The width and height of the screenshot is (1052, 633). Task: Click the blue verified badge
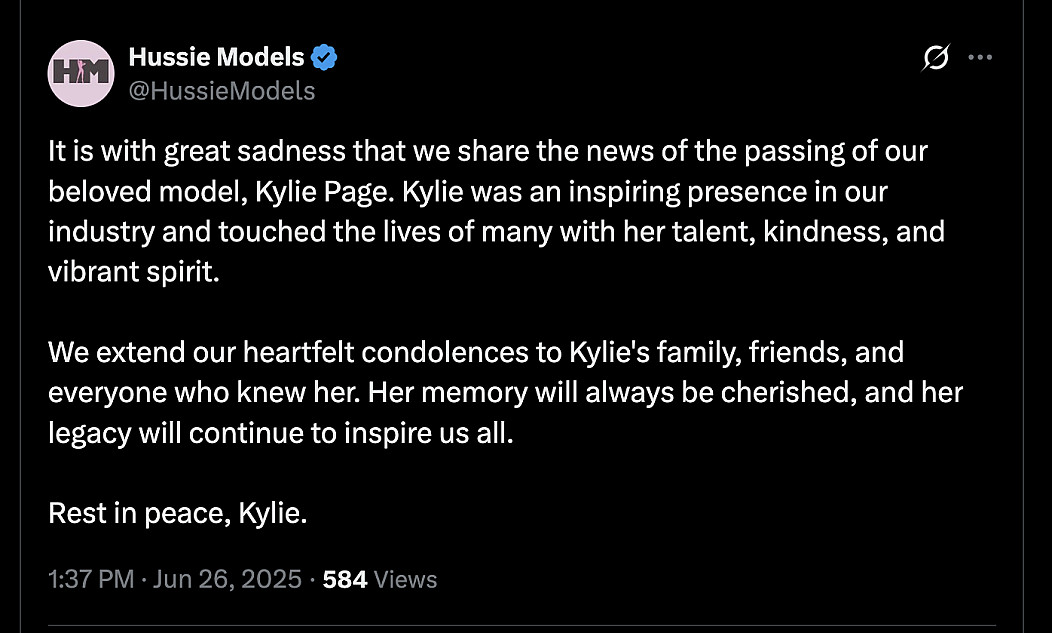click(323, 58)
